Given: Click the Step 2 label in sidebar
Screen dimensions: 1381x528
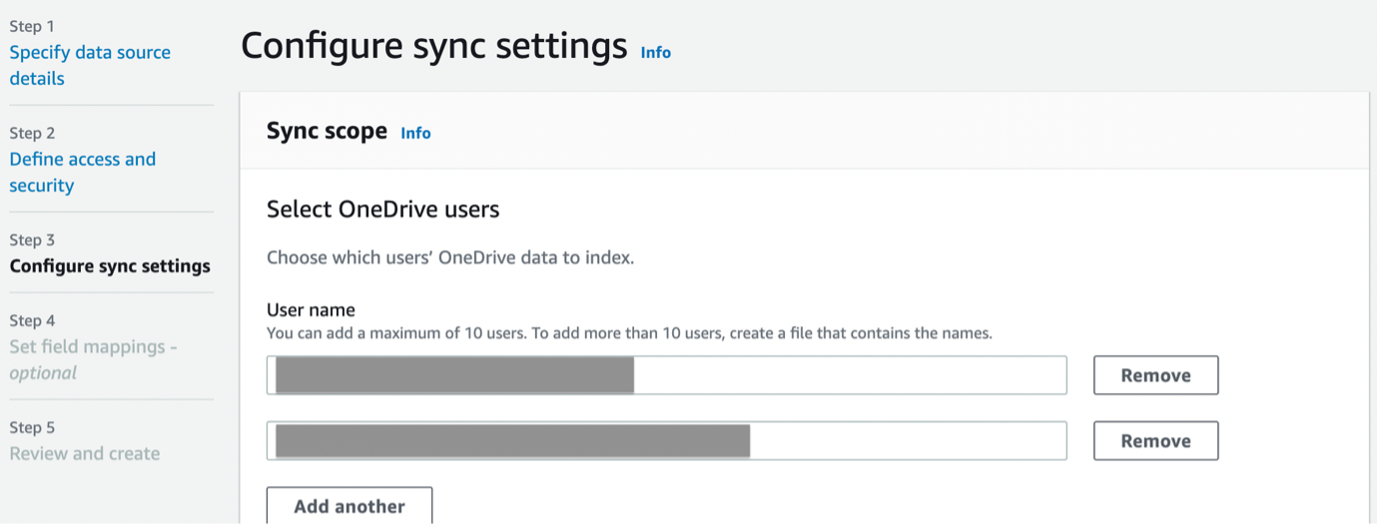Looking at the screenshot, I should point(32,133).
